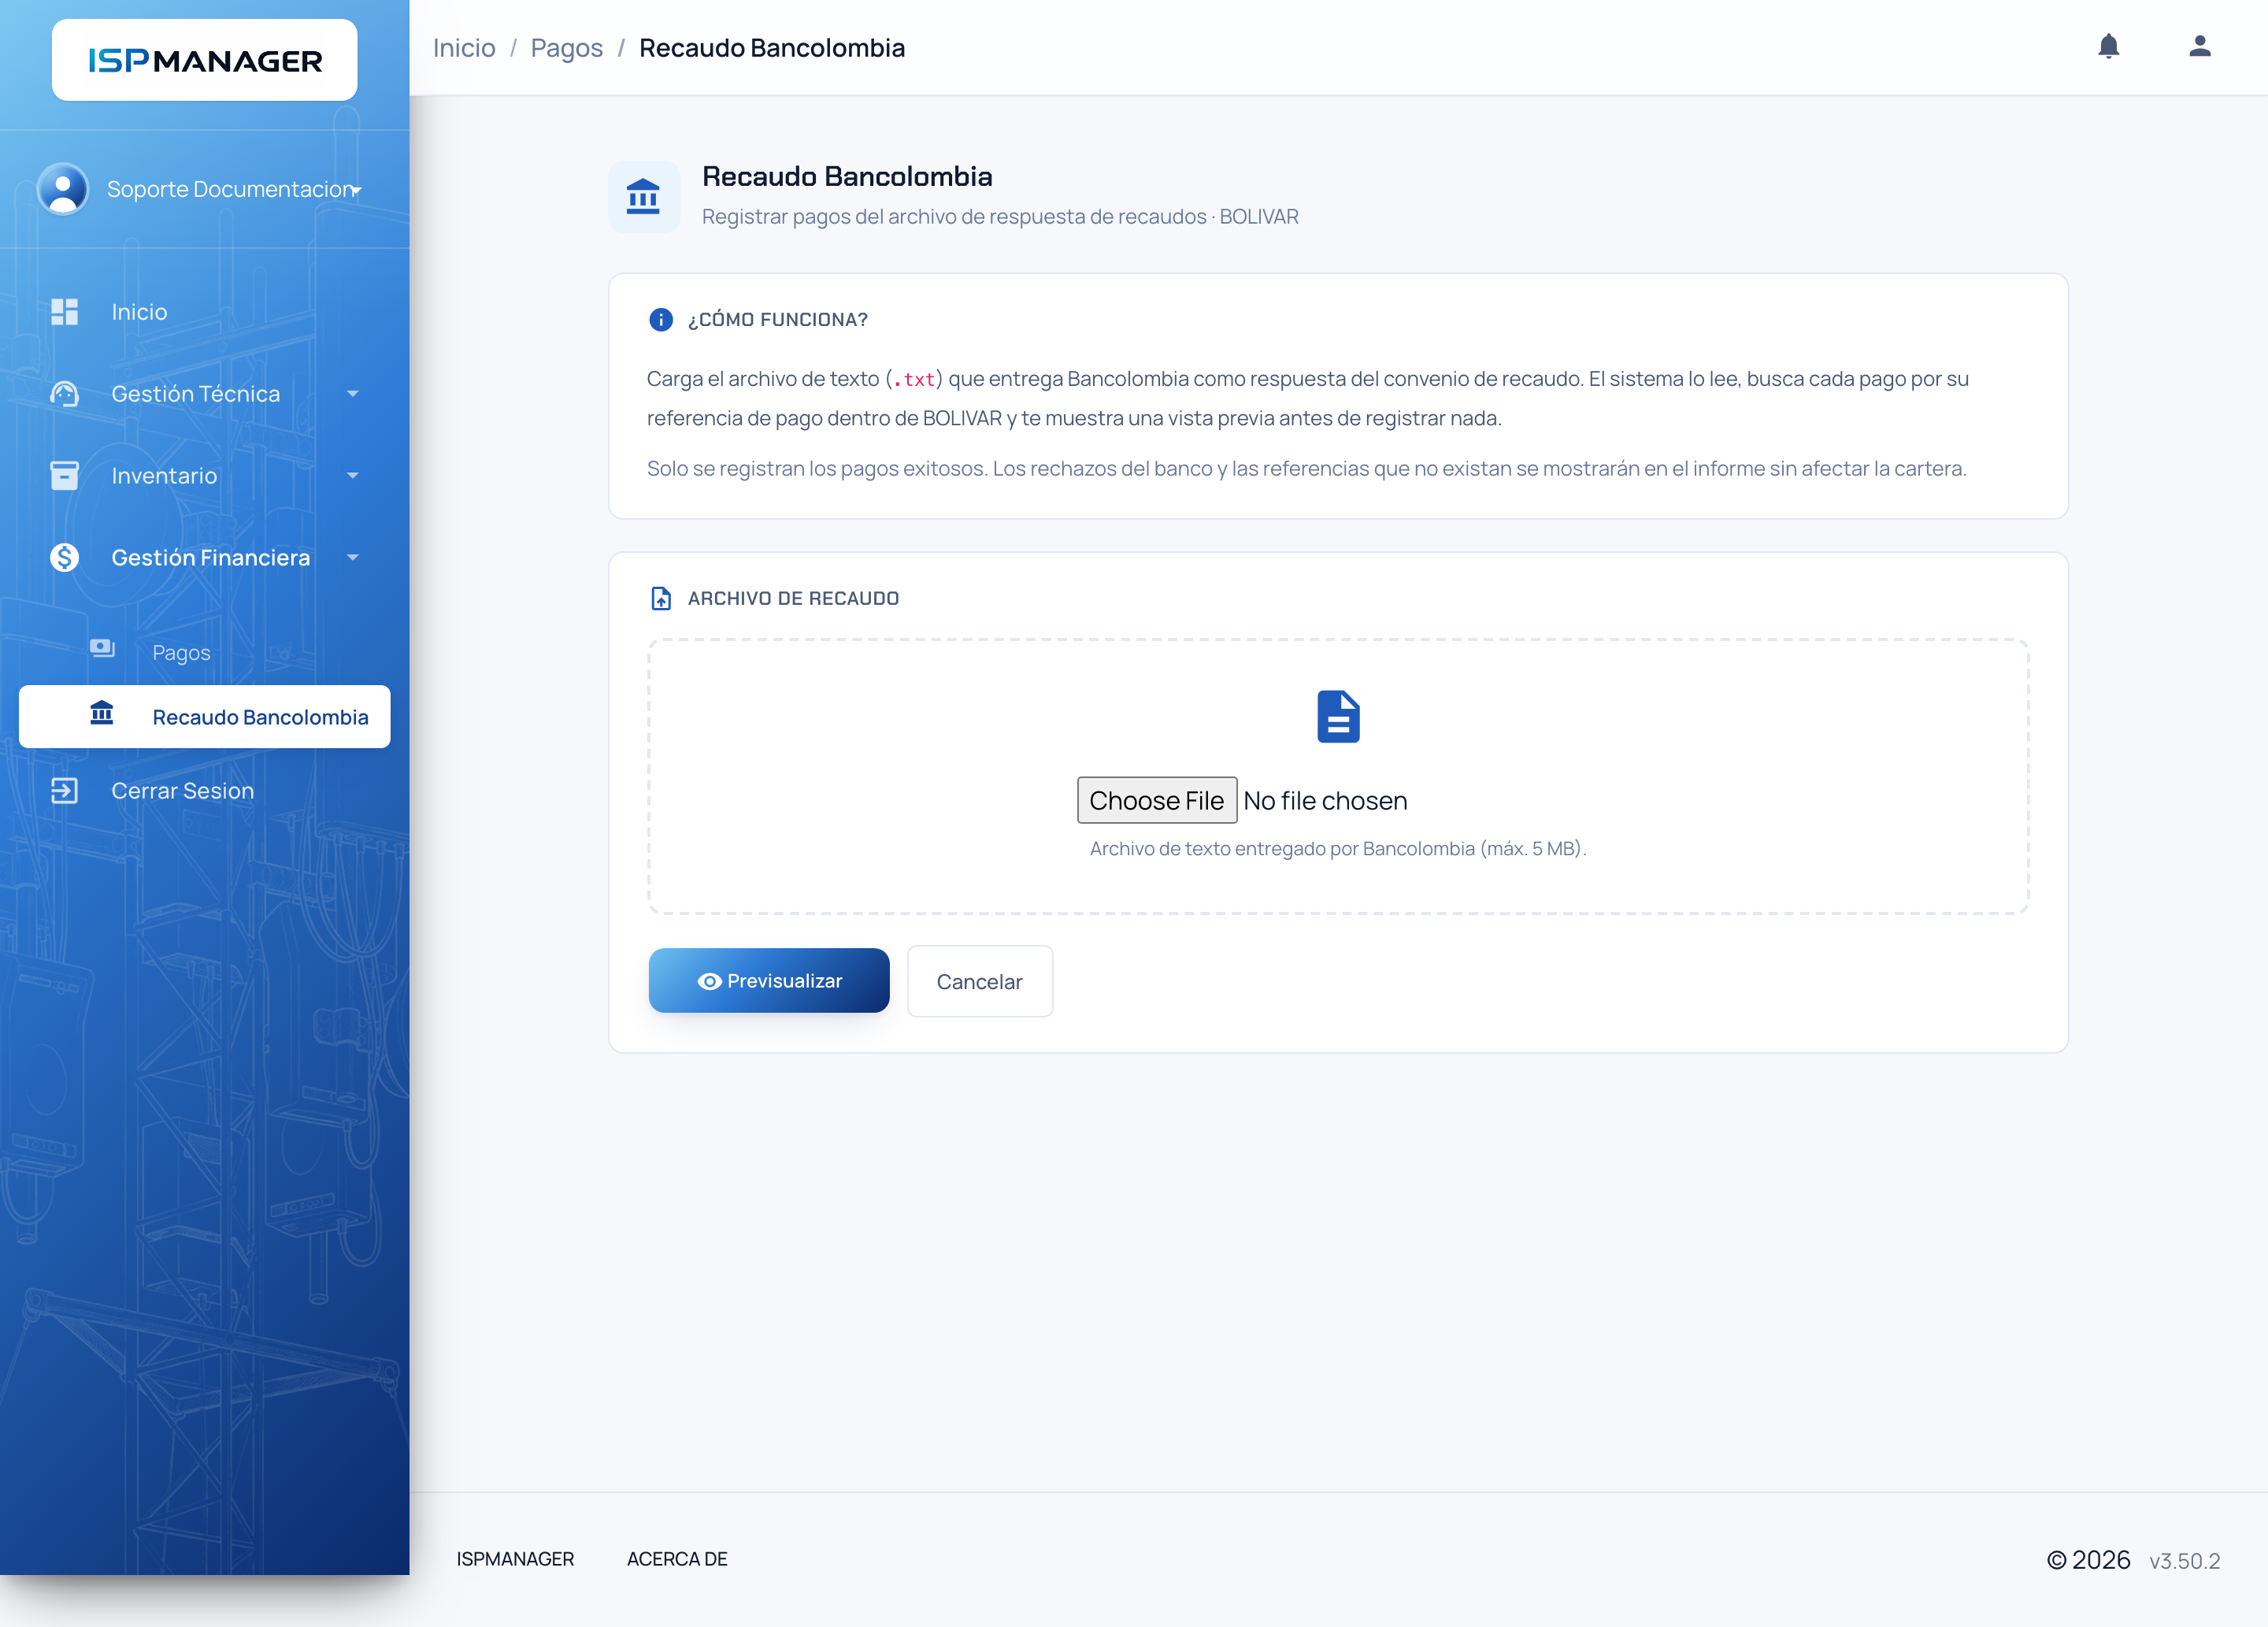The height and width of the screenshot is (1627, 2268).
Task: Click the Soporte Documentacion avatar icon
Action: click(x=63, y=189)
